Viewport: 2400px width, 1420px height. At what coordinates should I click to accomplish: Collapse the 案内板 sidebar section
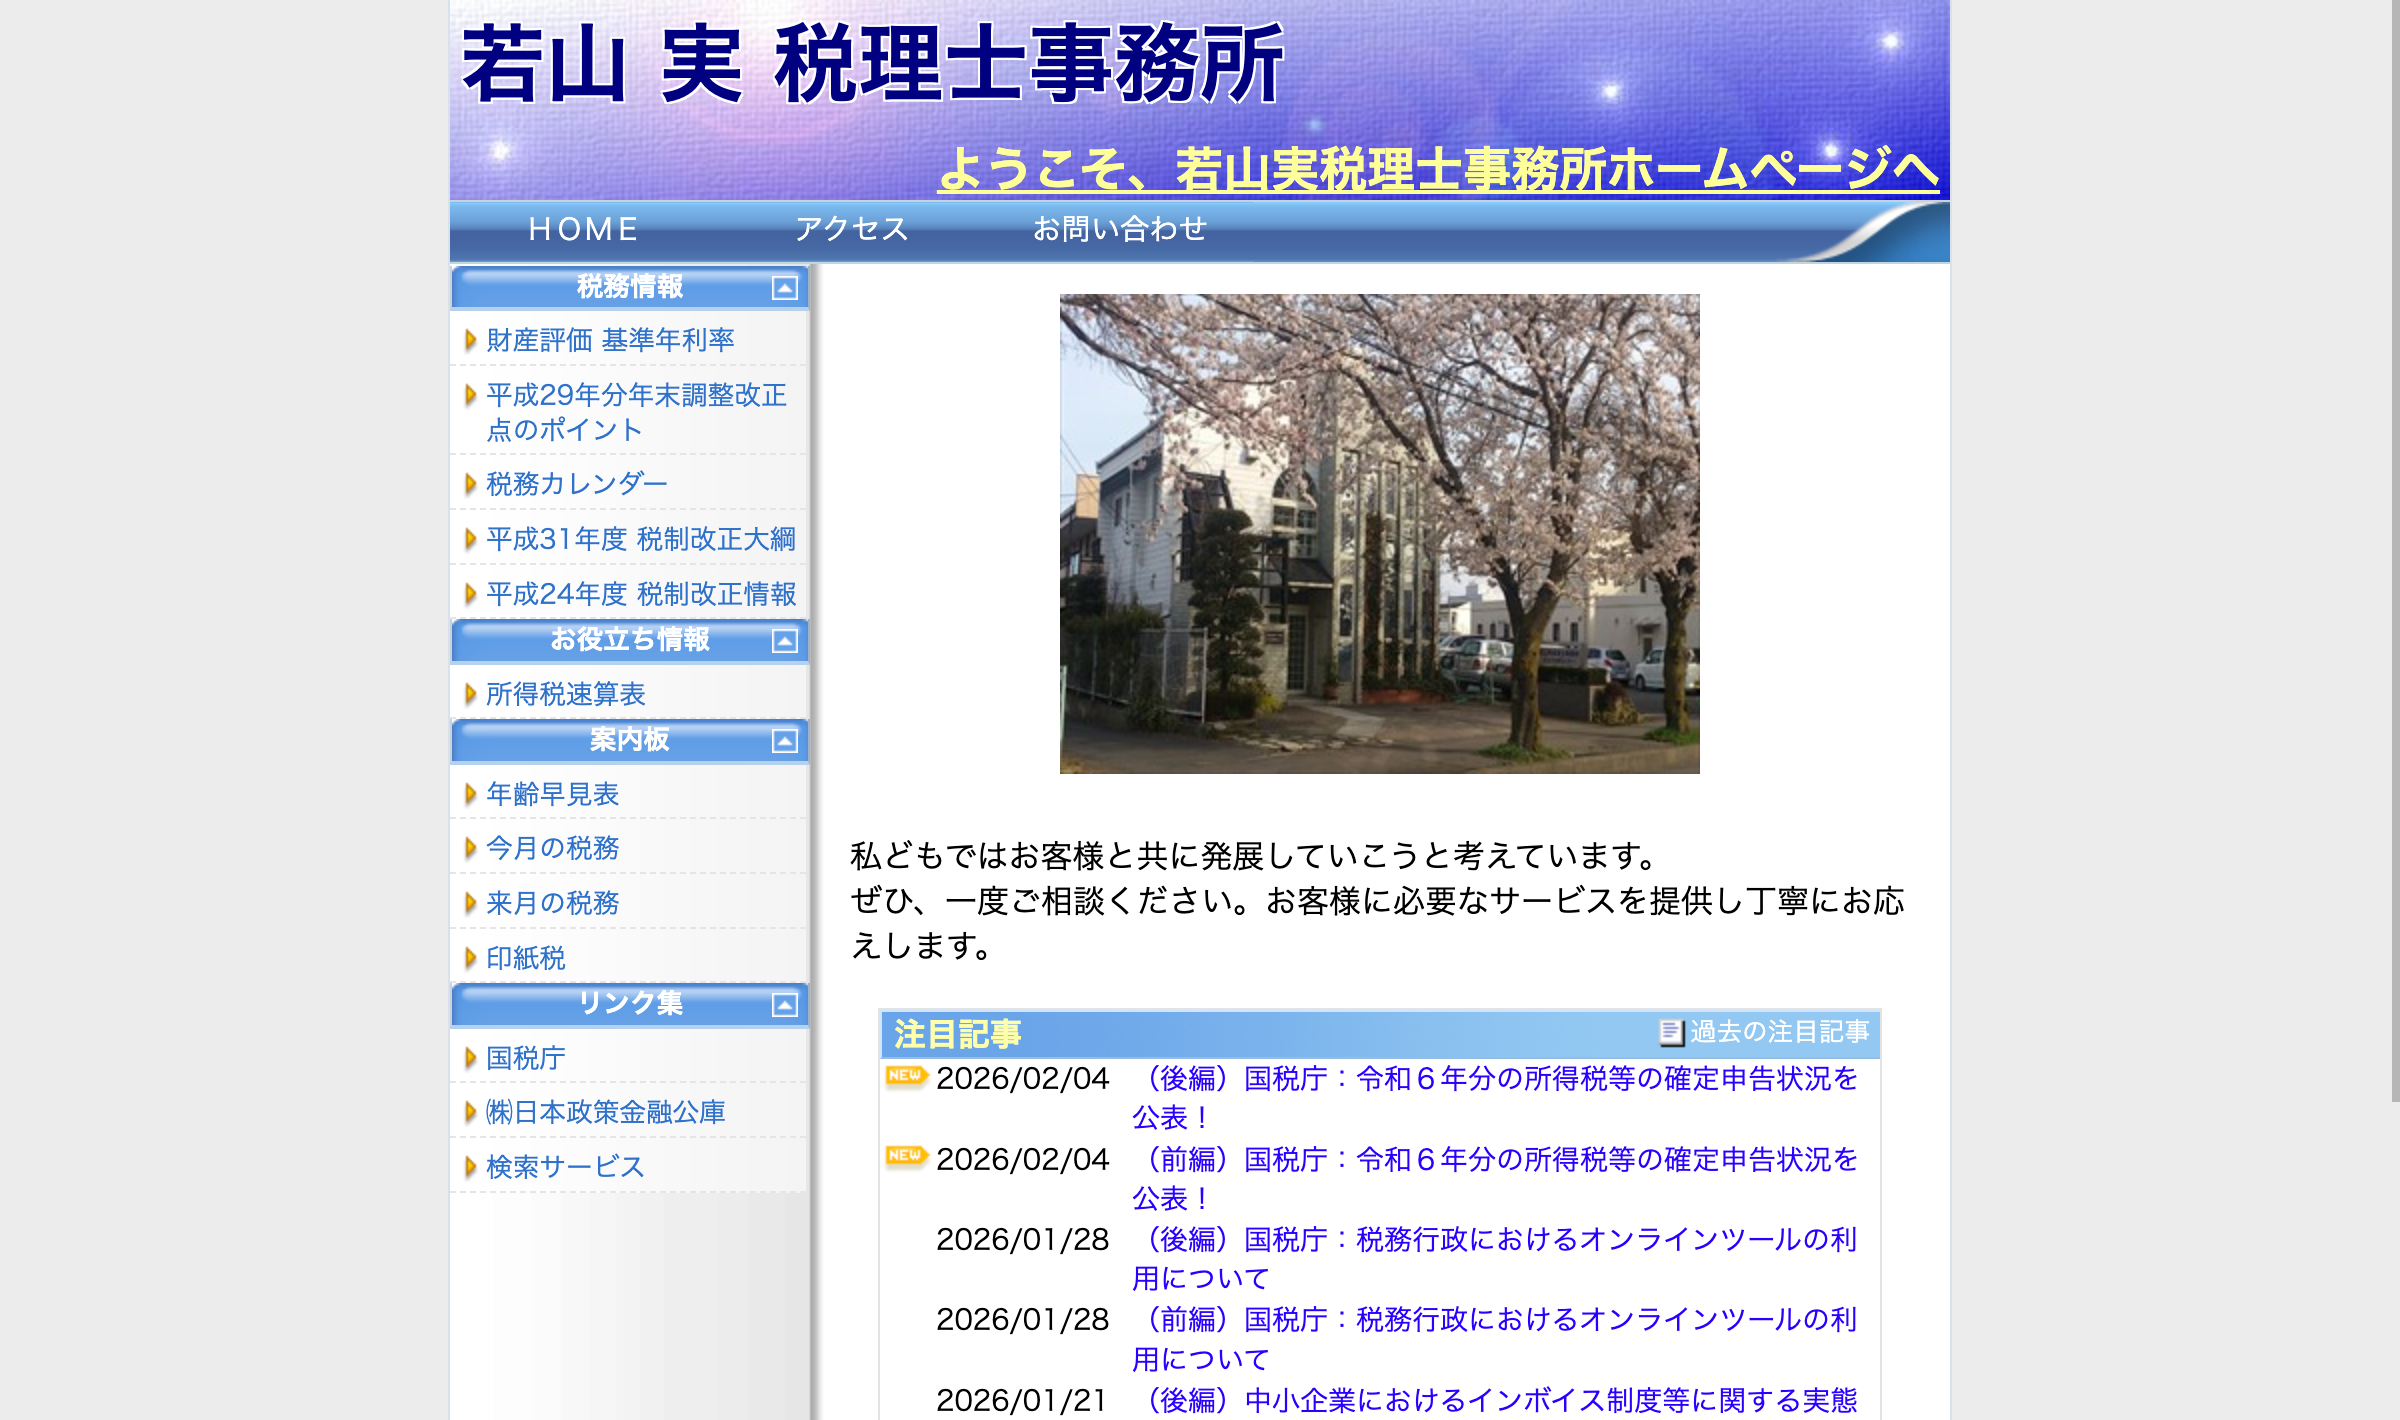point(784,741)
